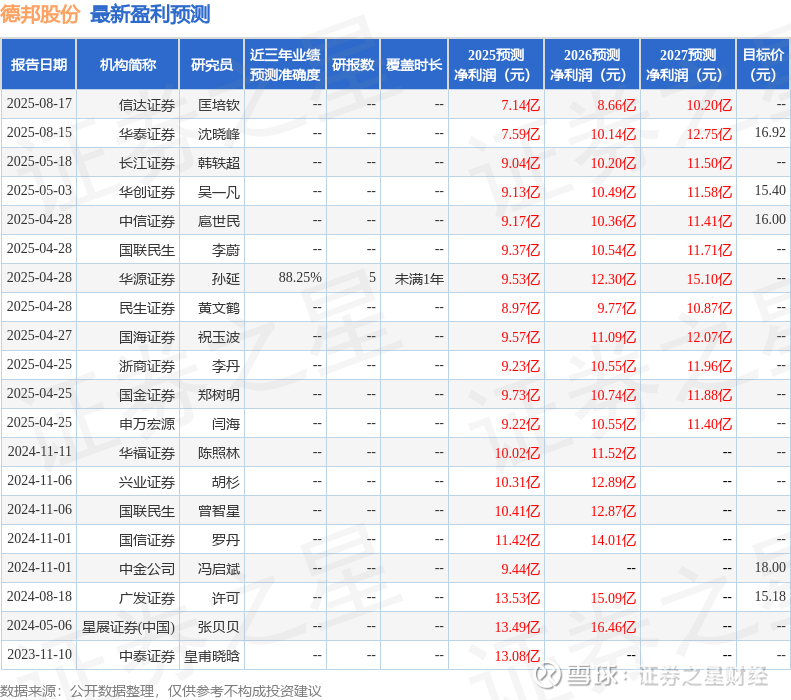Click the 研报数 column header
Image resolution: width=791 pixels, height=700 pixels.
(x=353, y=65)
